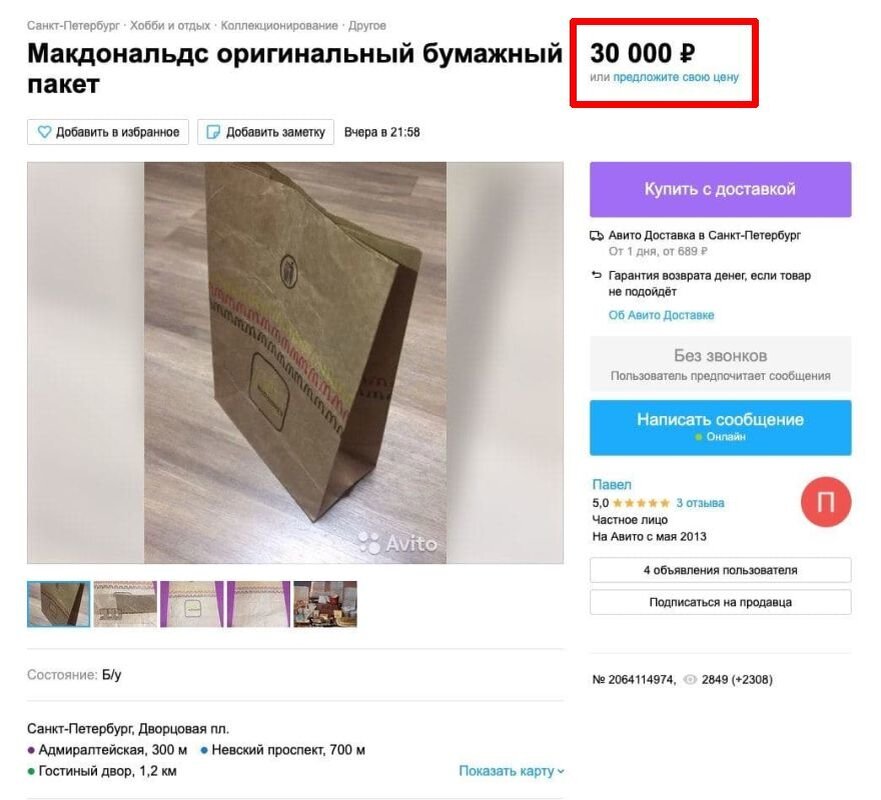881x800 pixels.
Task: Click the money-back return arrow icon
Action: pyautogui.click(x=597, y=275)
